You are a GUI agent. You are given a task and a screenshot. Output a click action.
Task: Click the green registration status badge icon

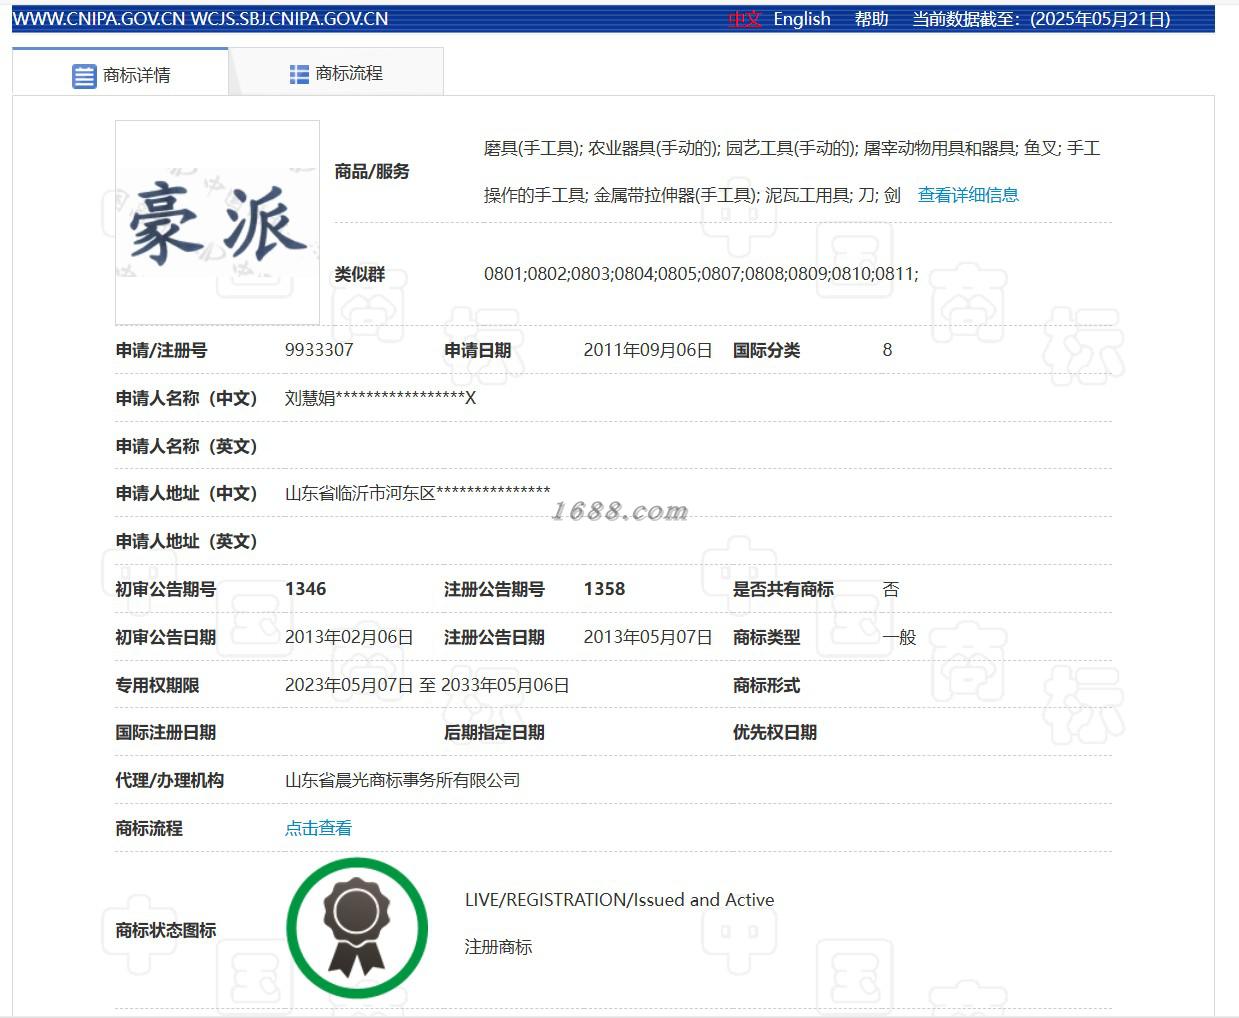[x=357, y=928]
